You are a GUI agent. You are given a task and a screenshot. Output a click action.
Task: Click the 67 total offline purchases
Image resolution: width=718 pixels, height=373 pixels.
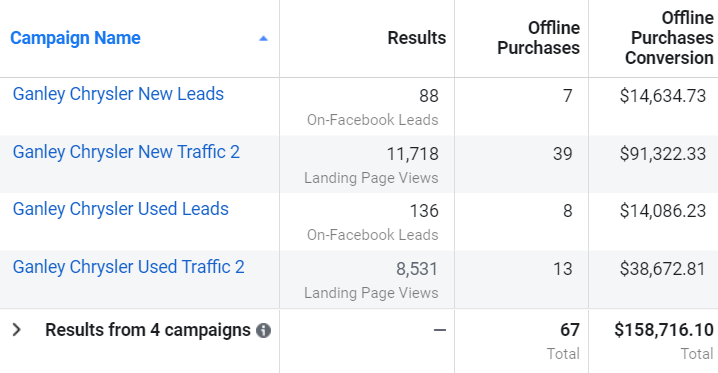point(570,330)
